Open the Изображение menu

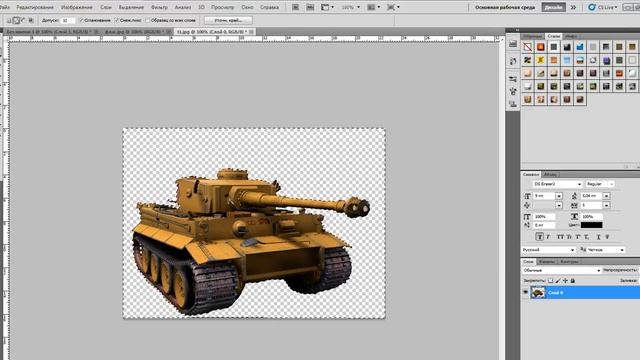point(76,7)
